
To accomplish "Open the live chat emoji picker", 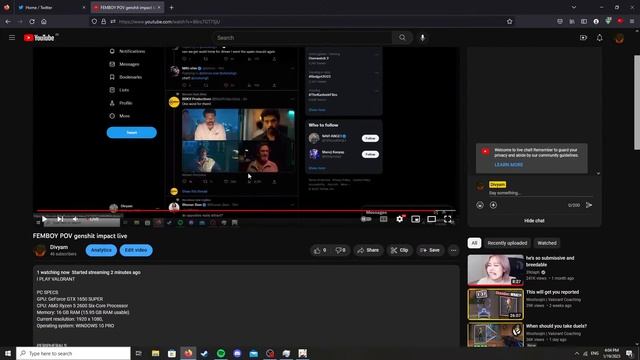I will click(x=480, y=205).
